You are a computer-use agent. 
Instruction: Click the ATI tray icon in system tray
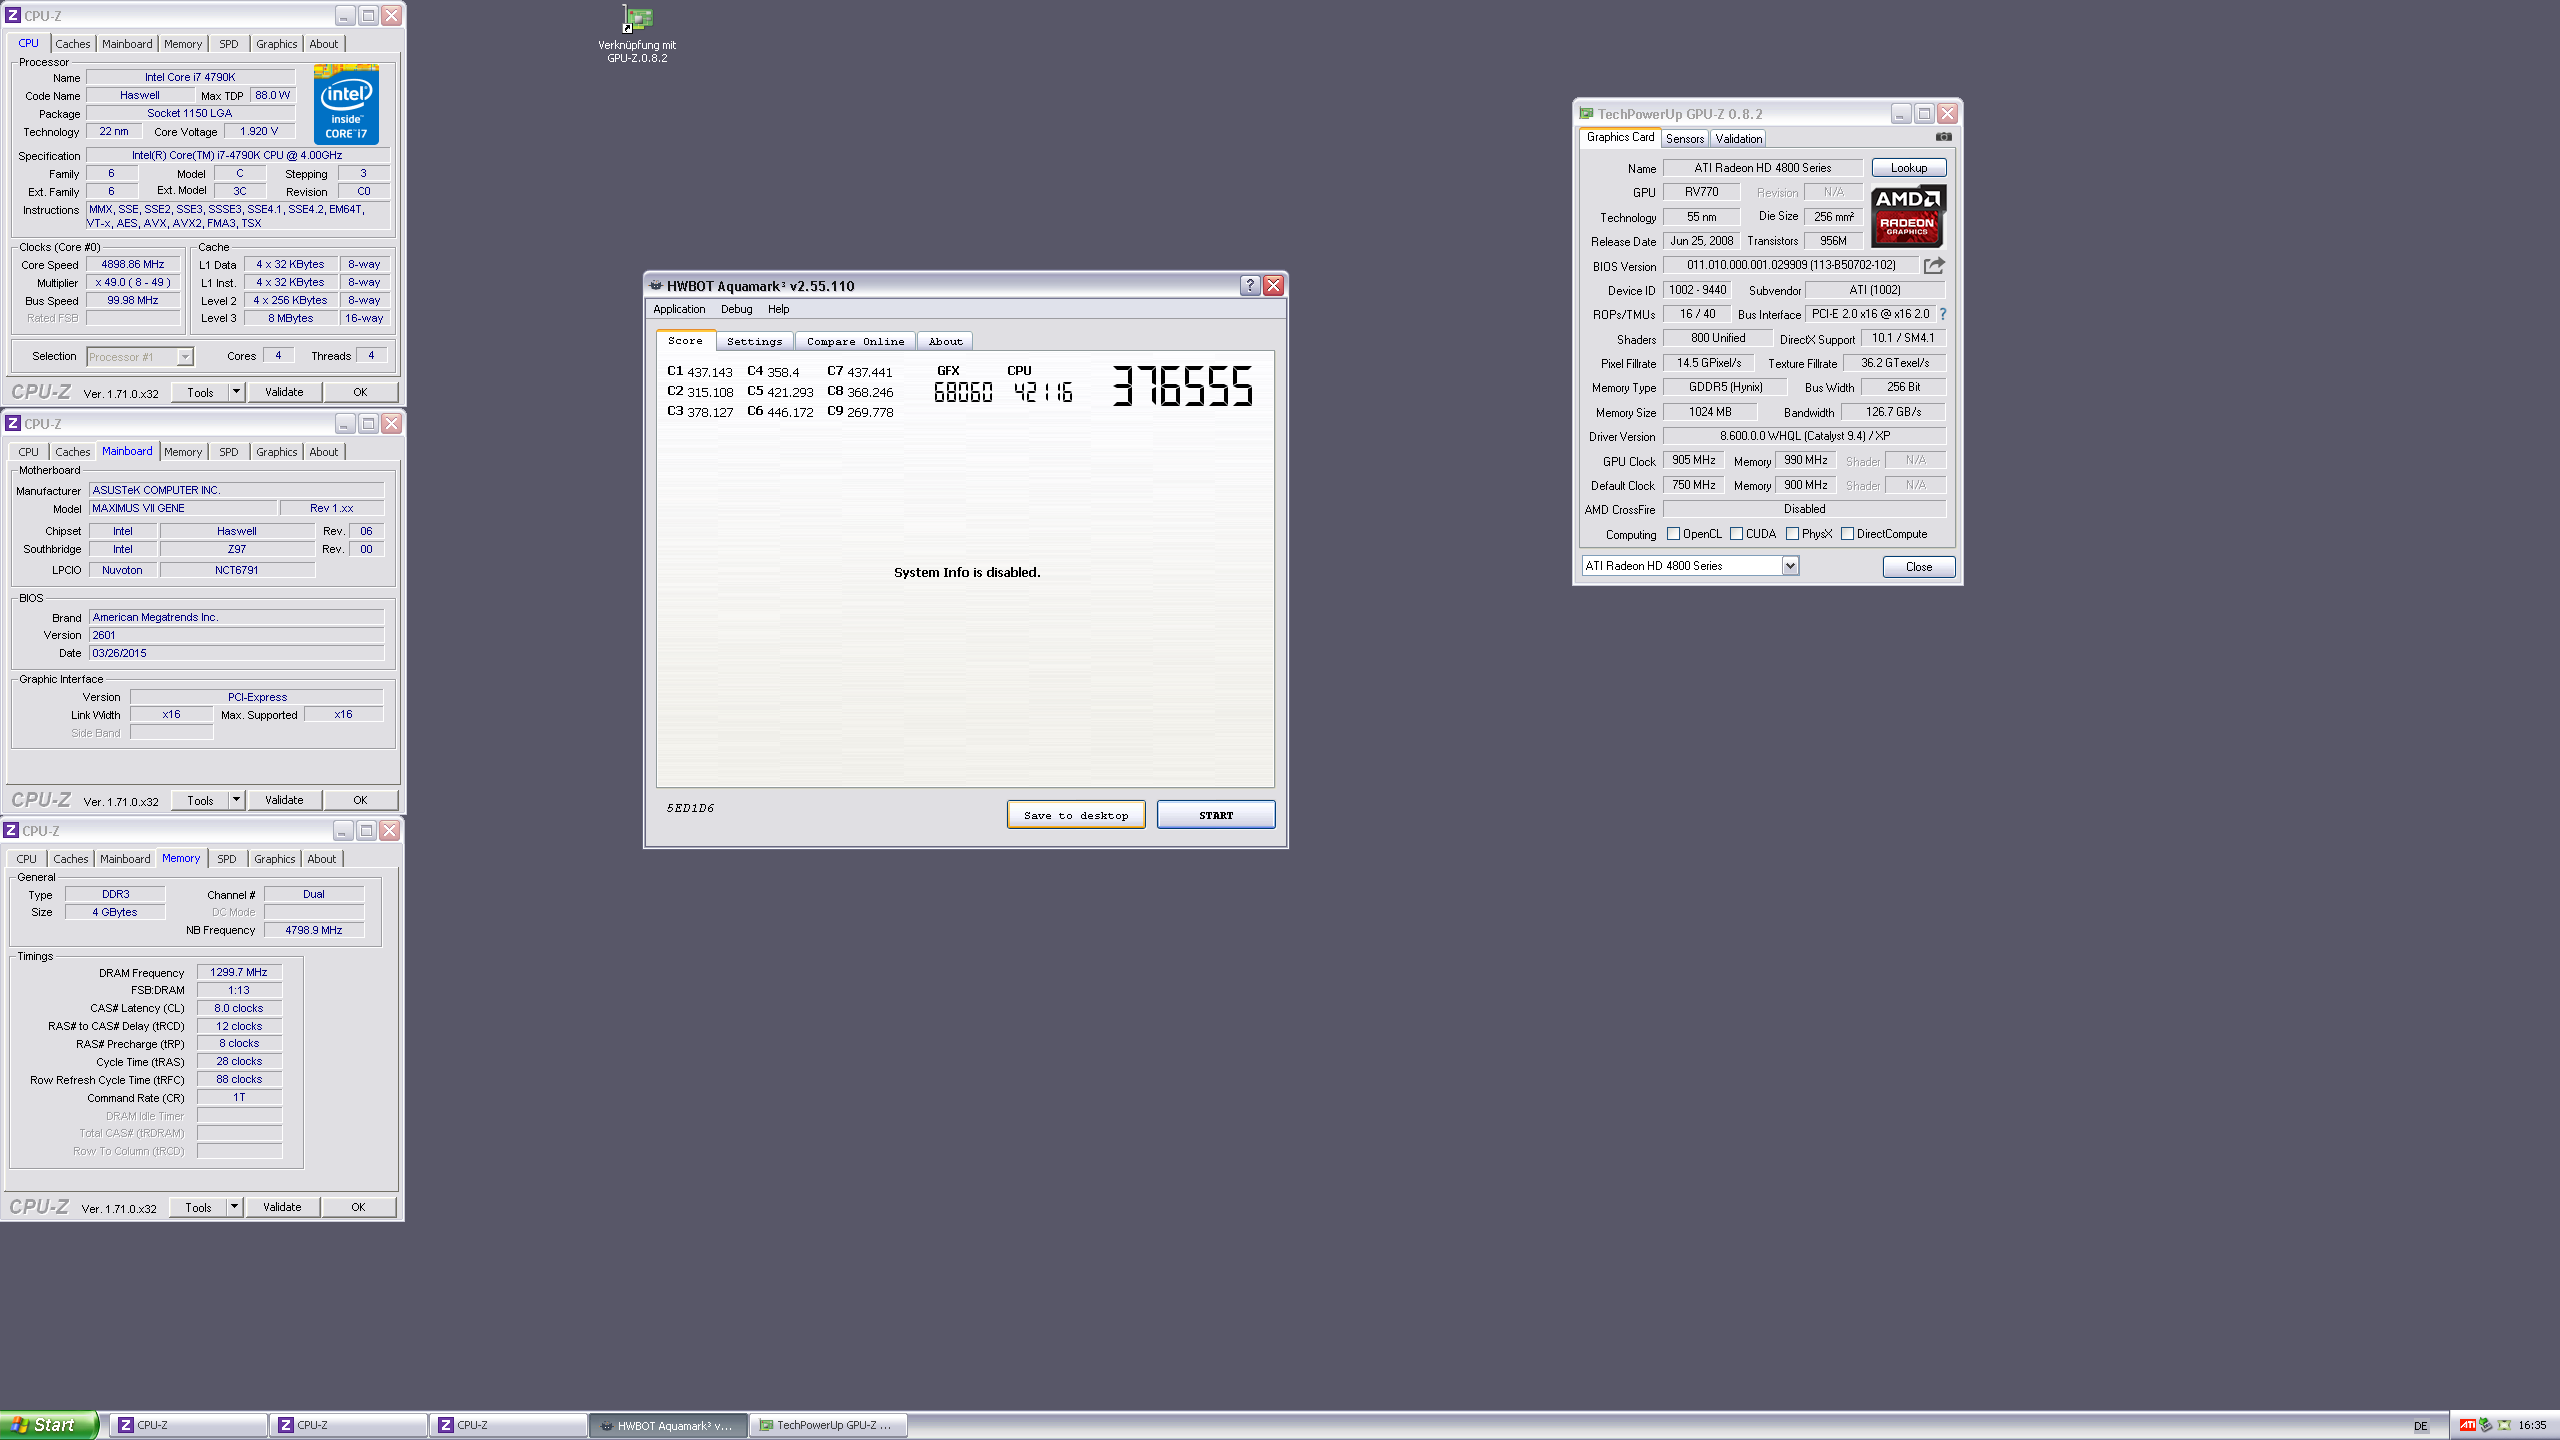pos(2467,1425)
